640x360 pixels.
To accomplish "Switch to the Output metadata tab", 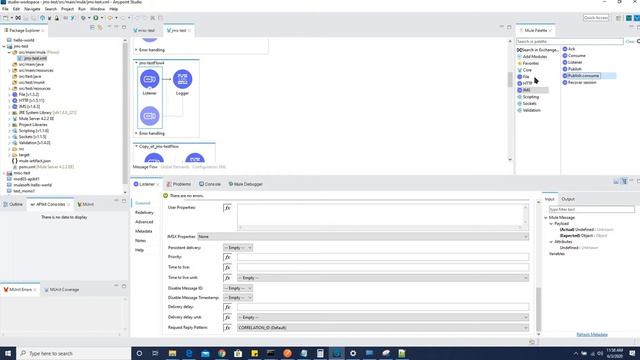I will [568, 199].
